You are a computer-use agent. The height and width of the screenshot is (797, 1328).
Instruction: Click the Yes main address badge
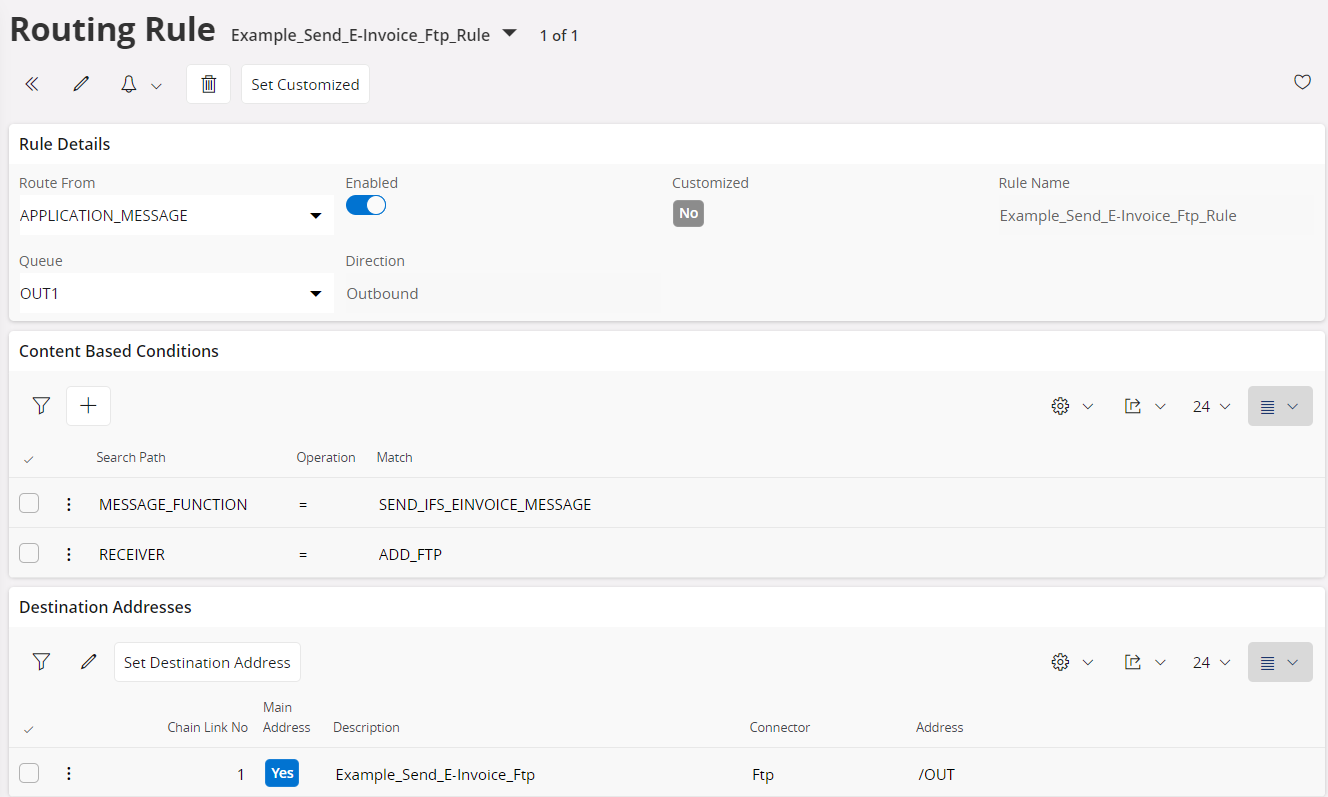(x=281, y=772)
